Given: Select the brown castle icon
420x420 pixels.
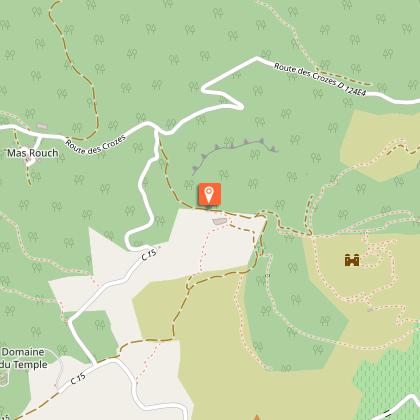Looking at the screenshot, I should [352, 260].
